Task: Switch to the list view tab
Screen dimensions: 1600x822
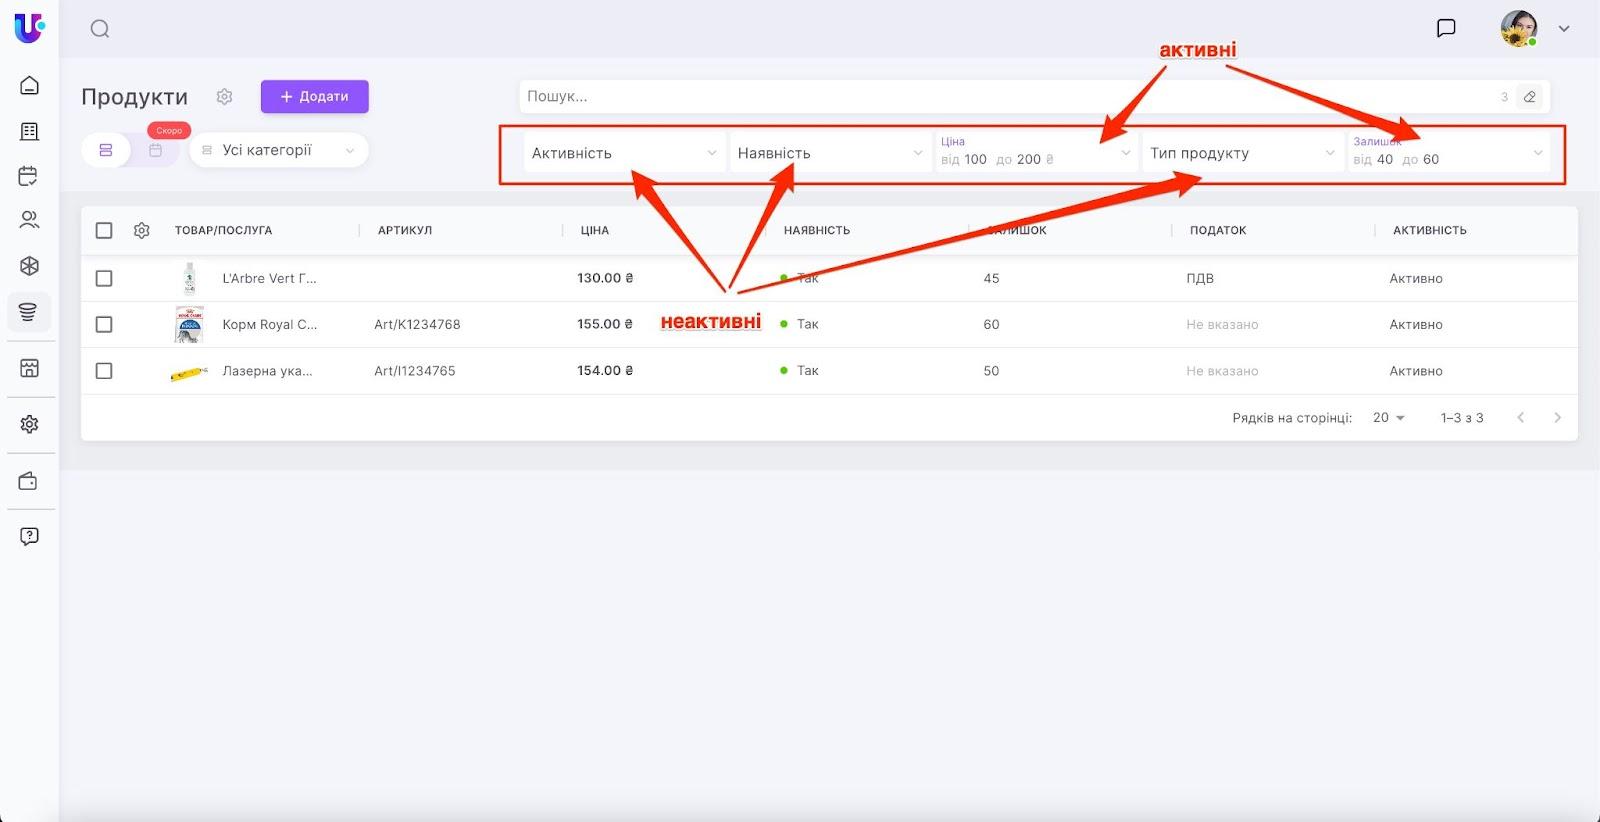Action: tap(106, 150)
